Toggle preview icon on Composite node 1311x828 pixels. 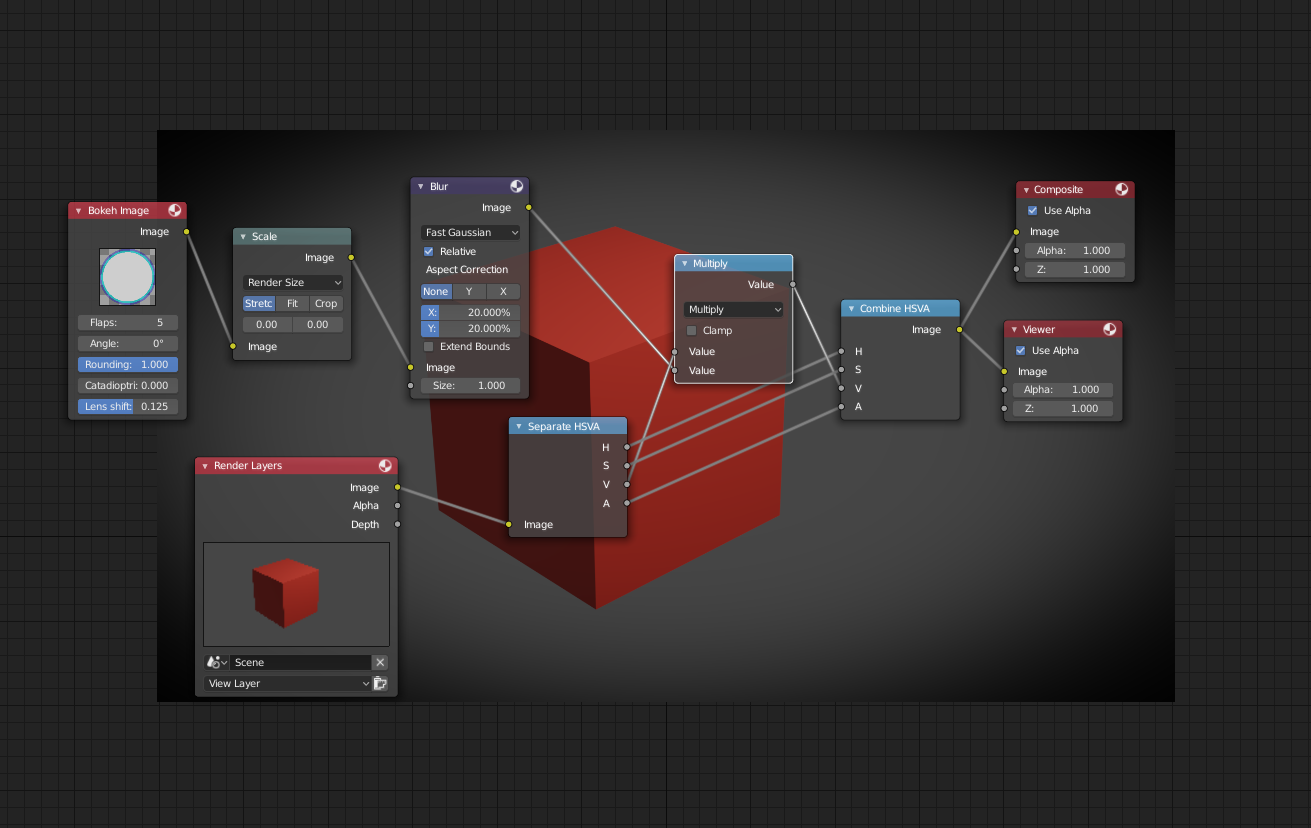tap(1122, 189)
